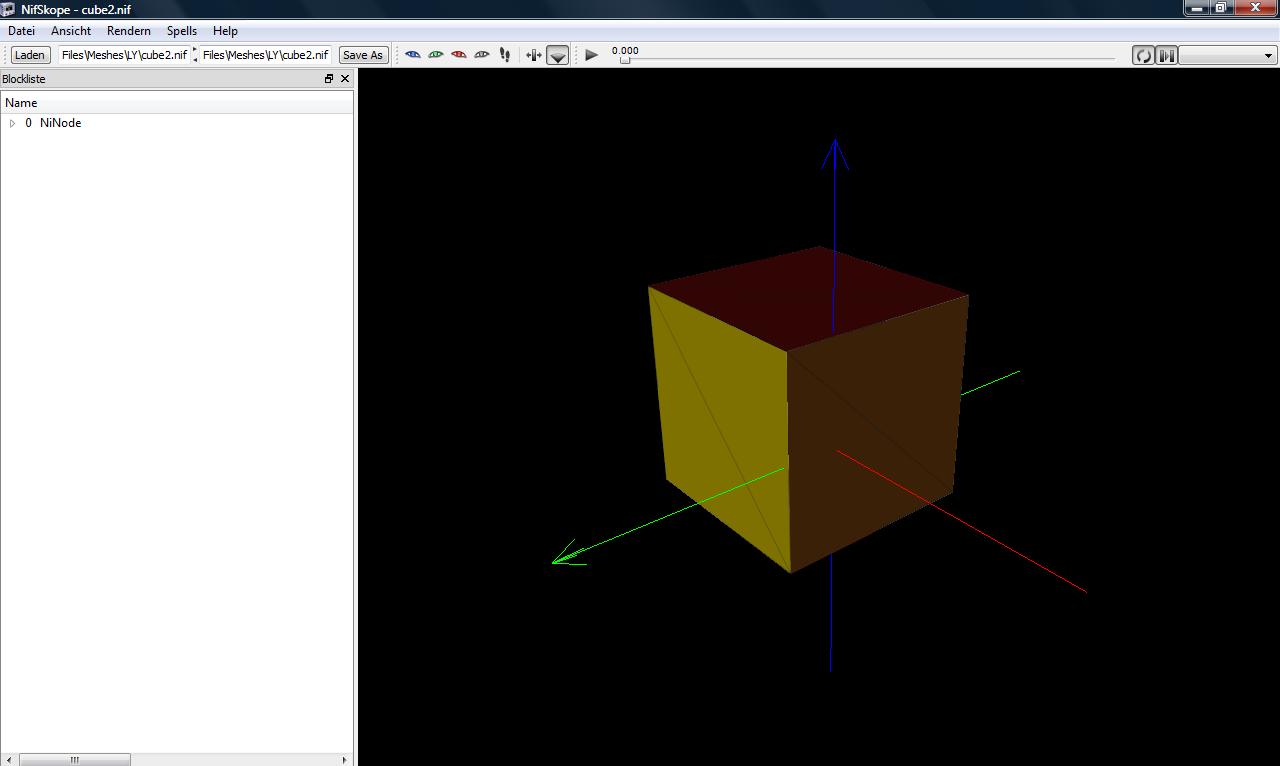This screenshot has height=766, width=1280.
Task: Open the animation group dropdown
Action: click(x=1227, y=55)
